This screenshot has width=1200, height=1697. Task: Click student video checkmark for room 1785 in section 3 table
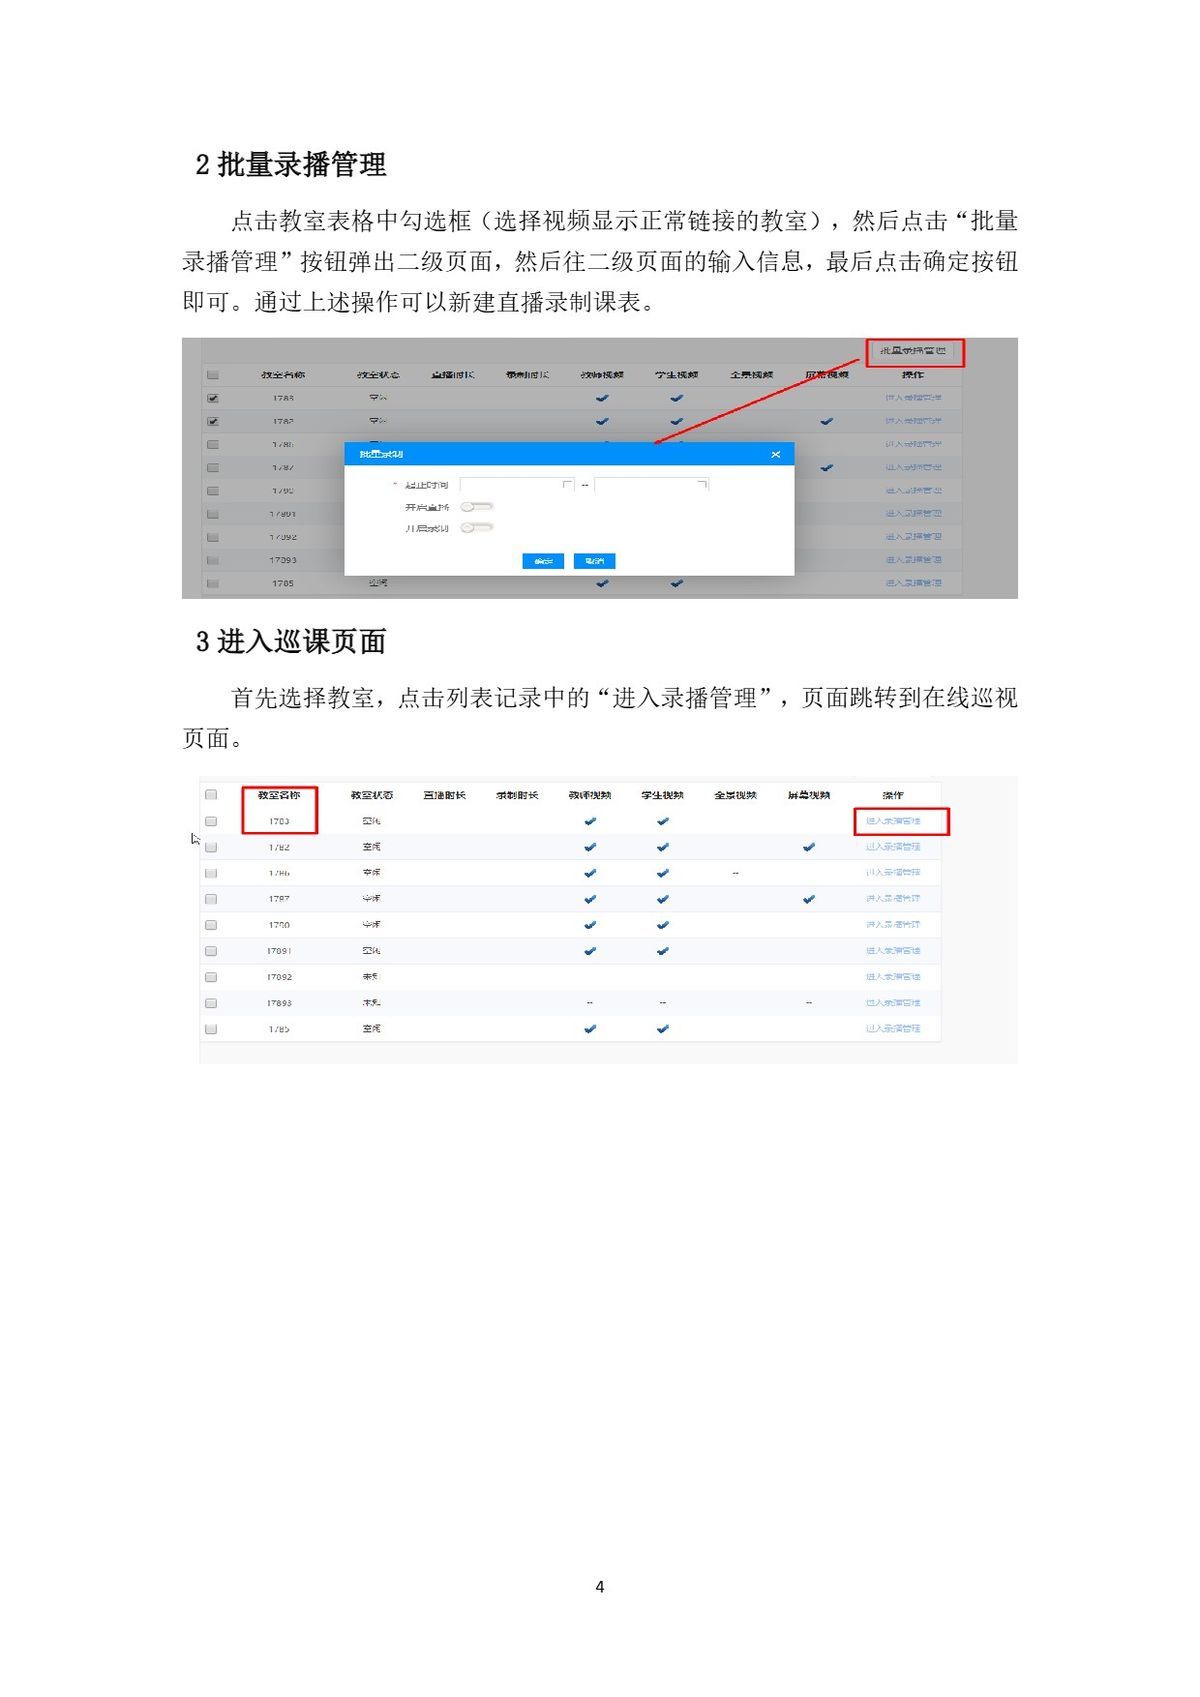click(663, 1029)
